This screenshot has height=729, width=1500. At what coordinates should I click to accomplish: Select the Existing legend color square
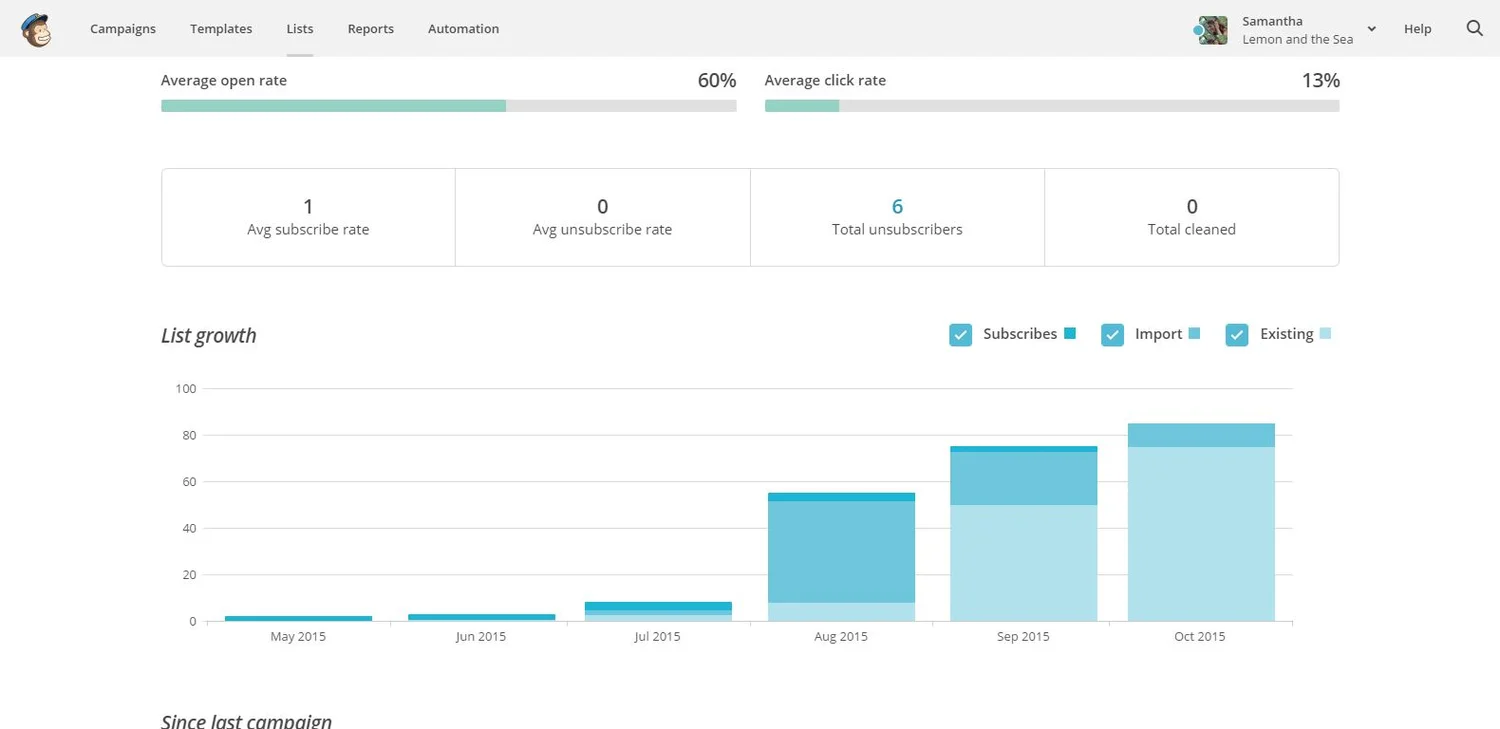[x=1327, y=334]
